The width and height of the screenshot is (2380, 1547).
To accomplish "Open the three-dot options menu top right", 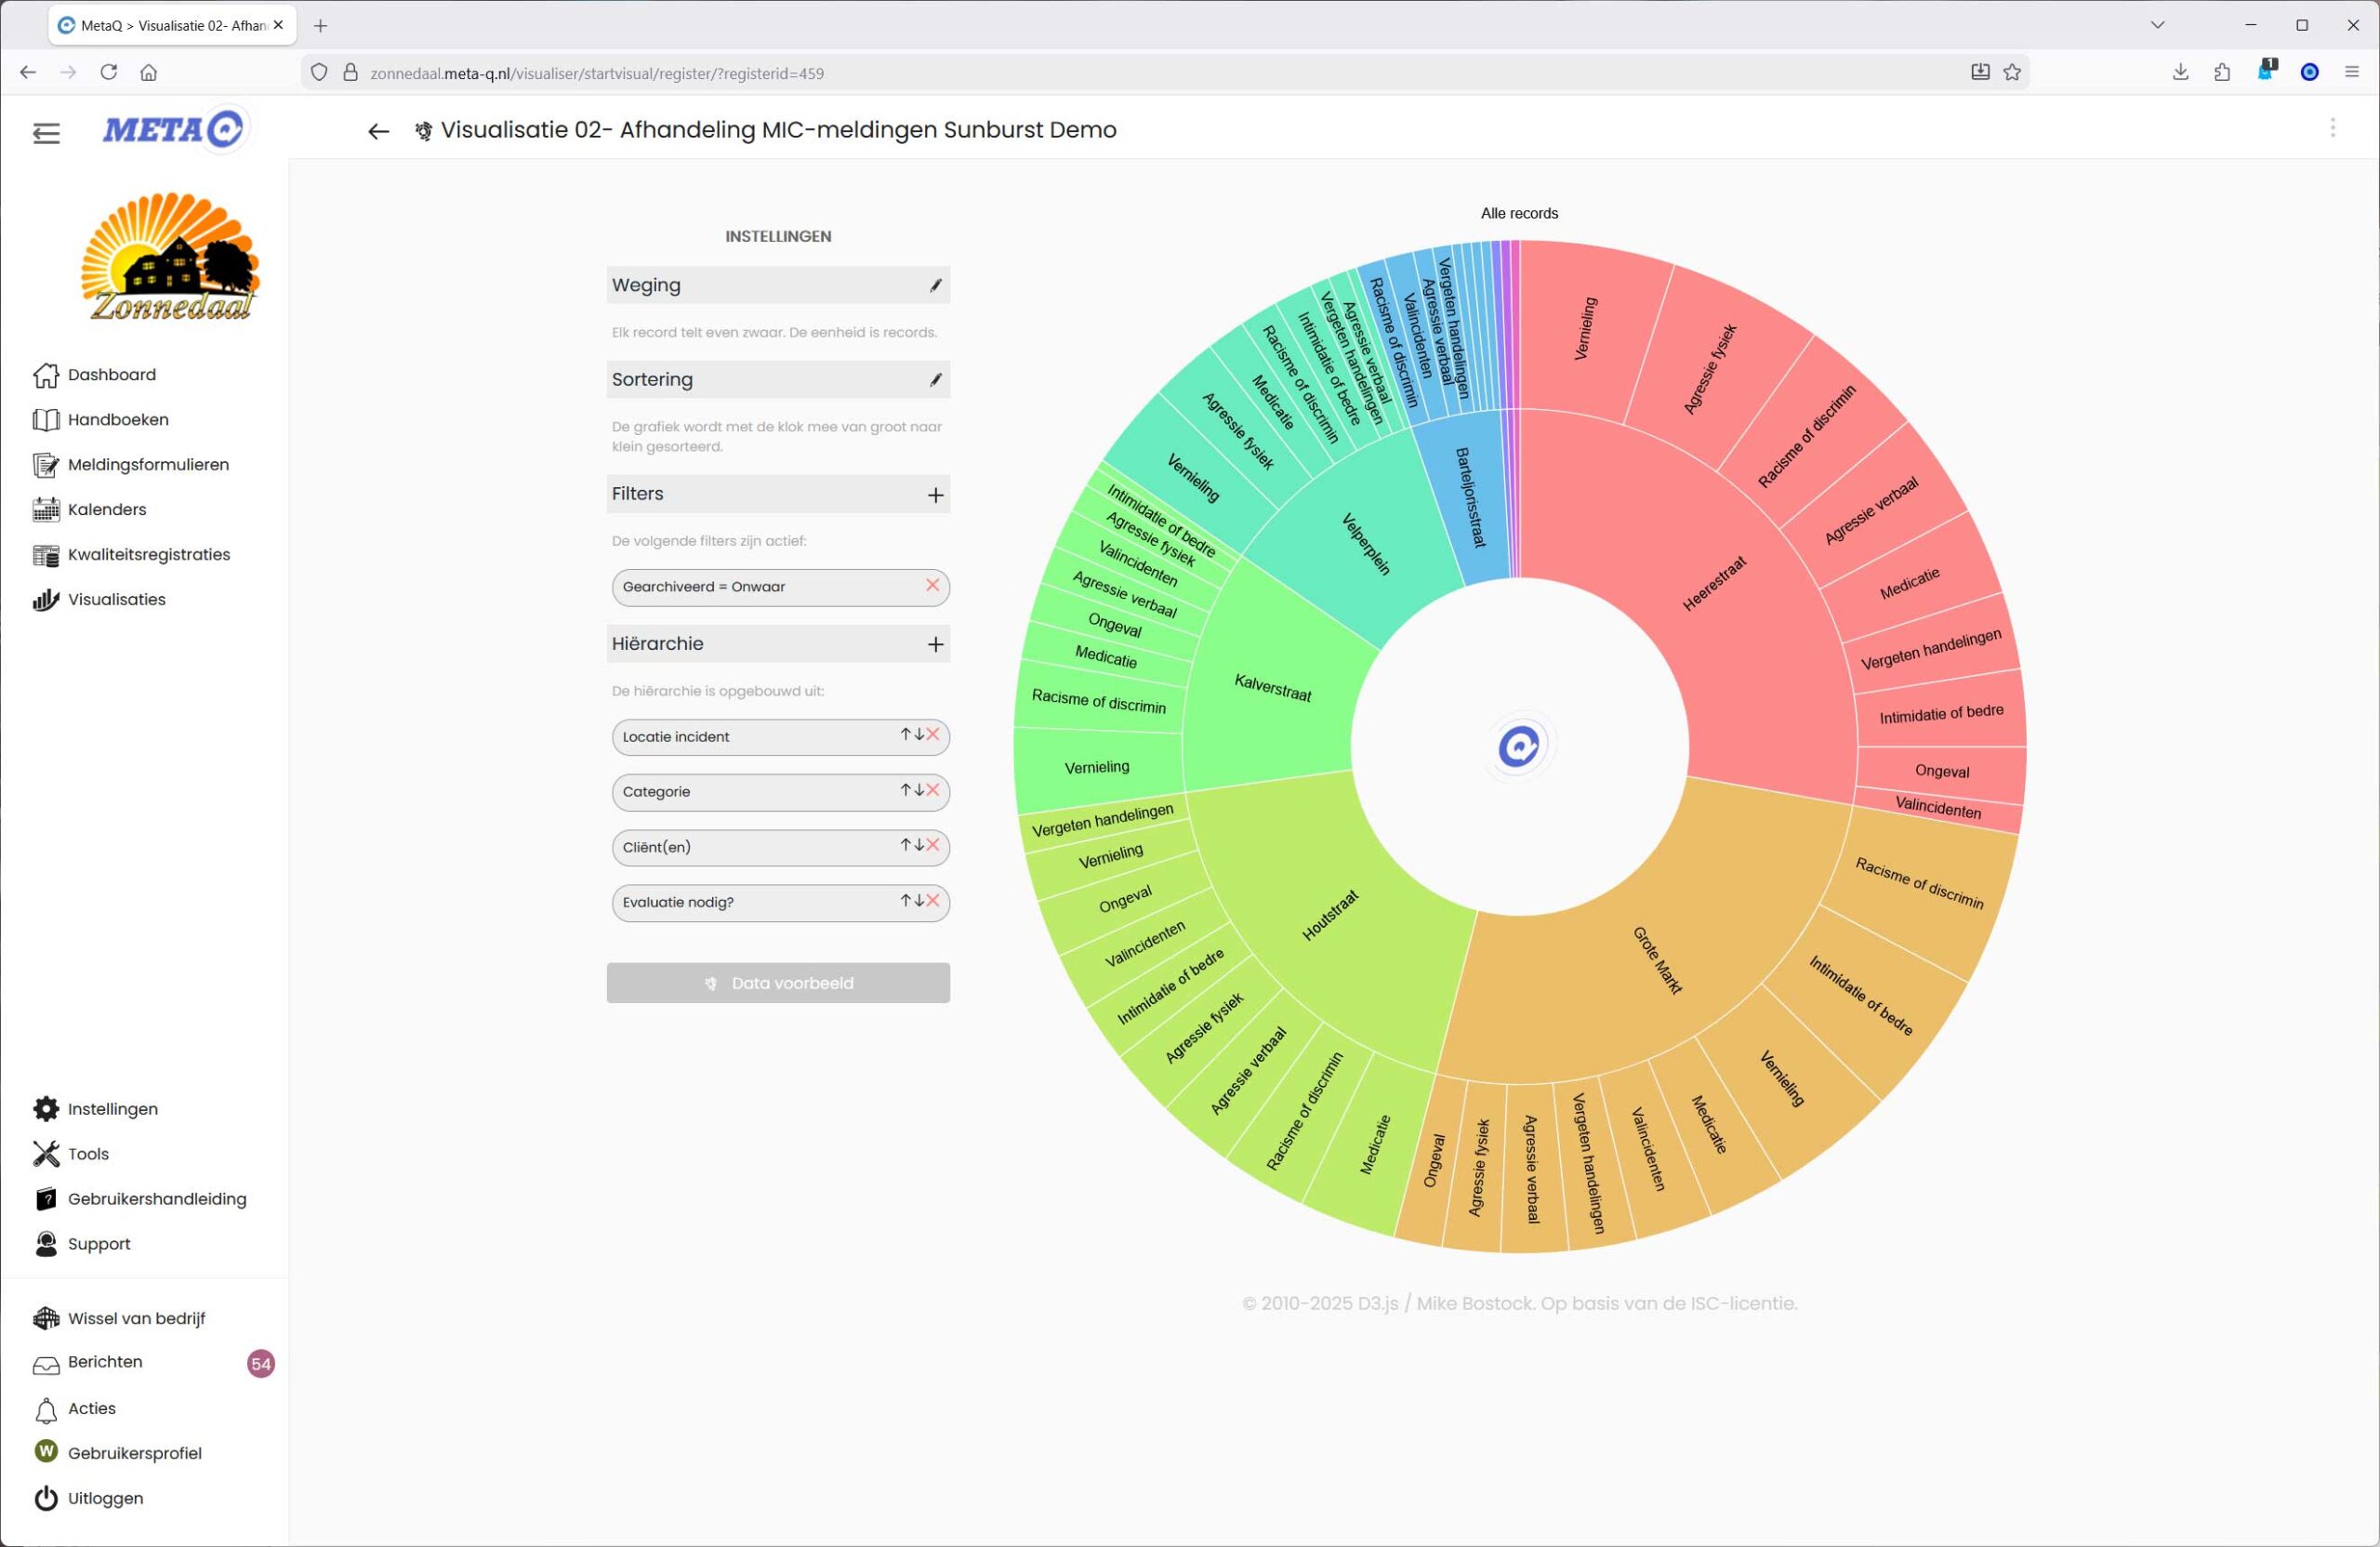I will (2332, 128).
